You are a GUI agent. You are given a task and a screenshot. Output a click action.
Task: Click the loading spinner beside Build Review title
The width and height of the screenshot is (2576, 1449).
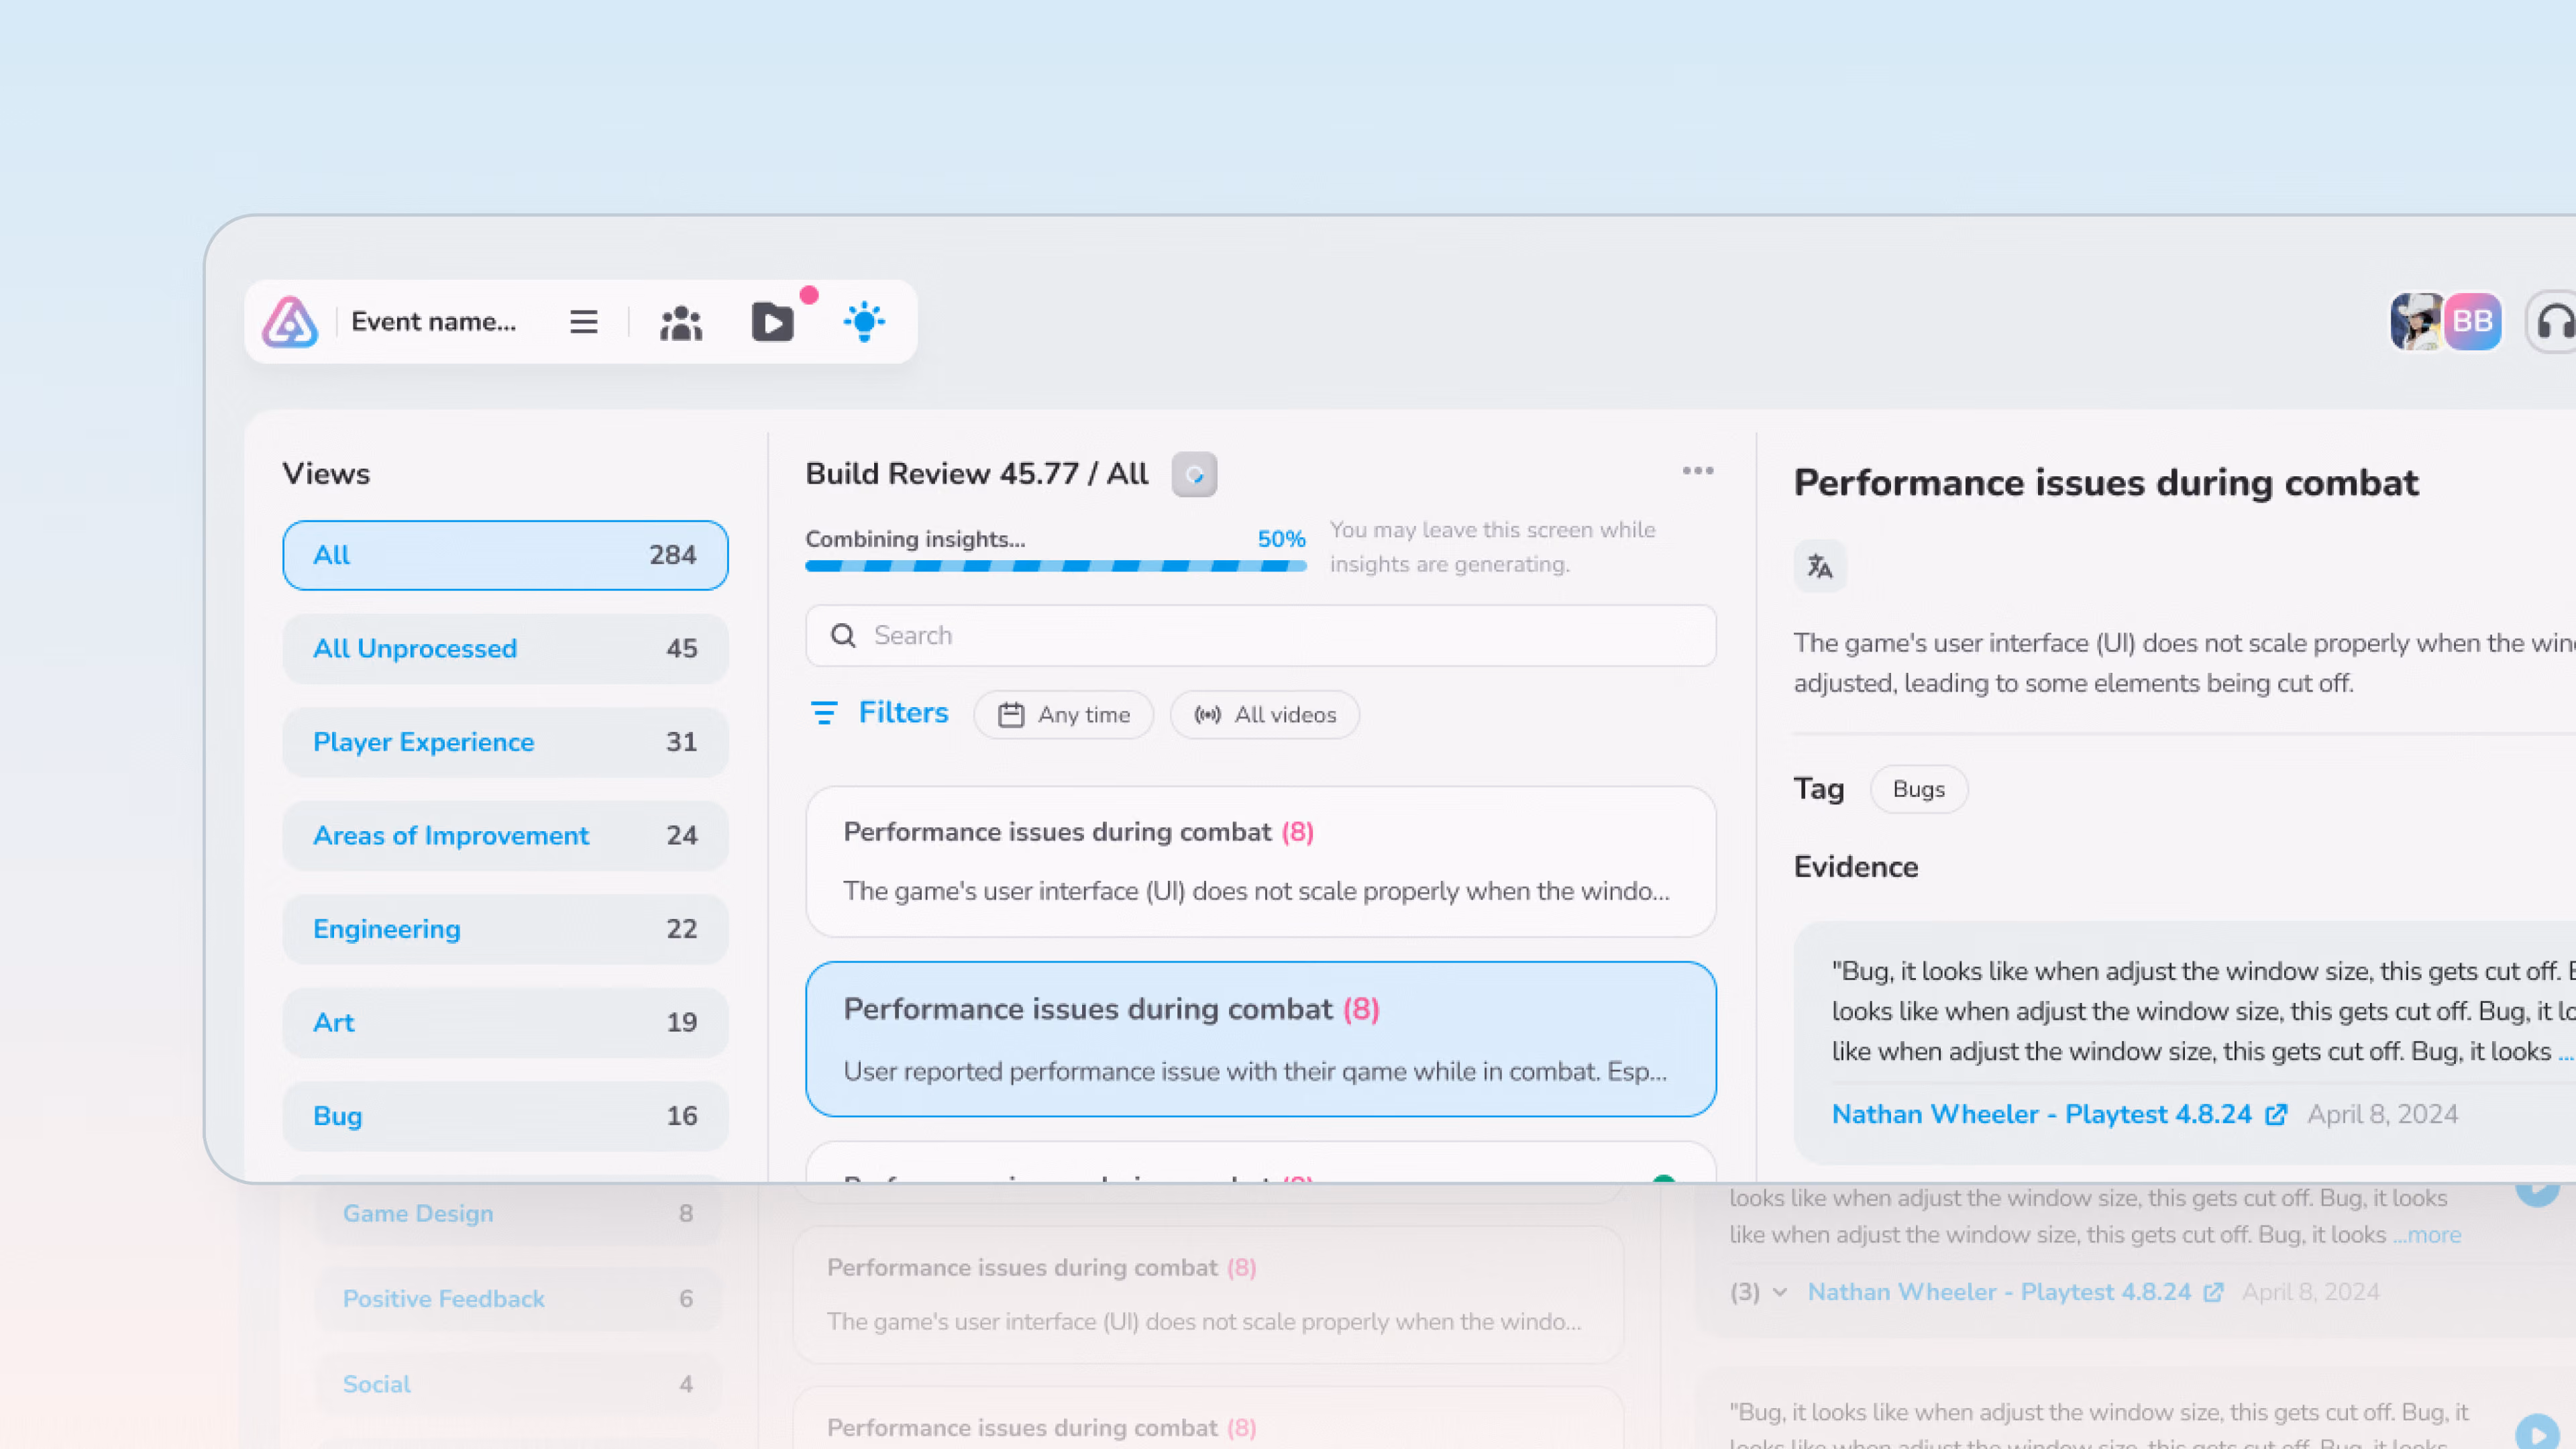coord(1194,474)
